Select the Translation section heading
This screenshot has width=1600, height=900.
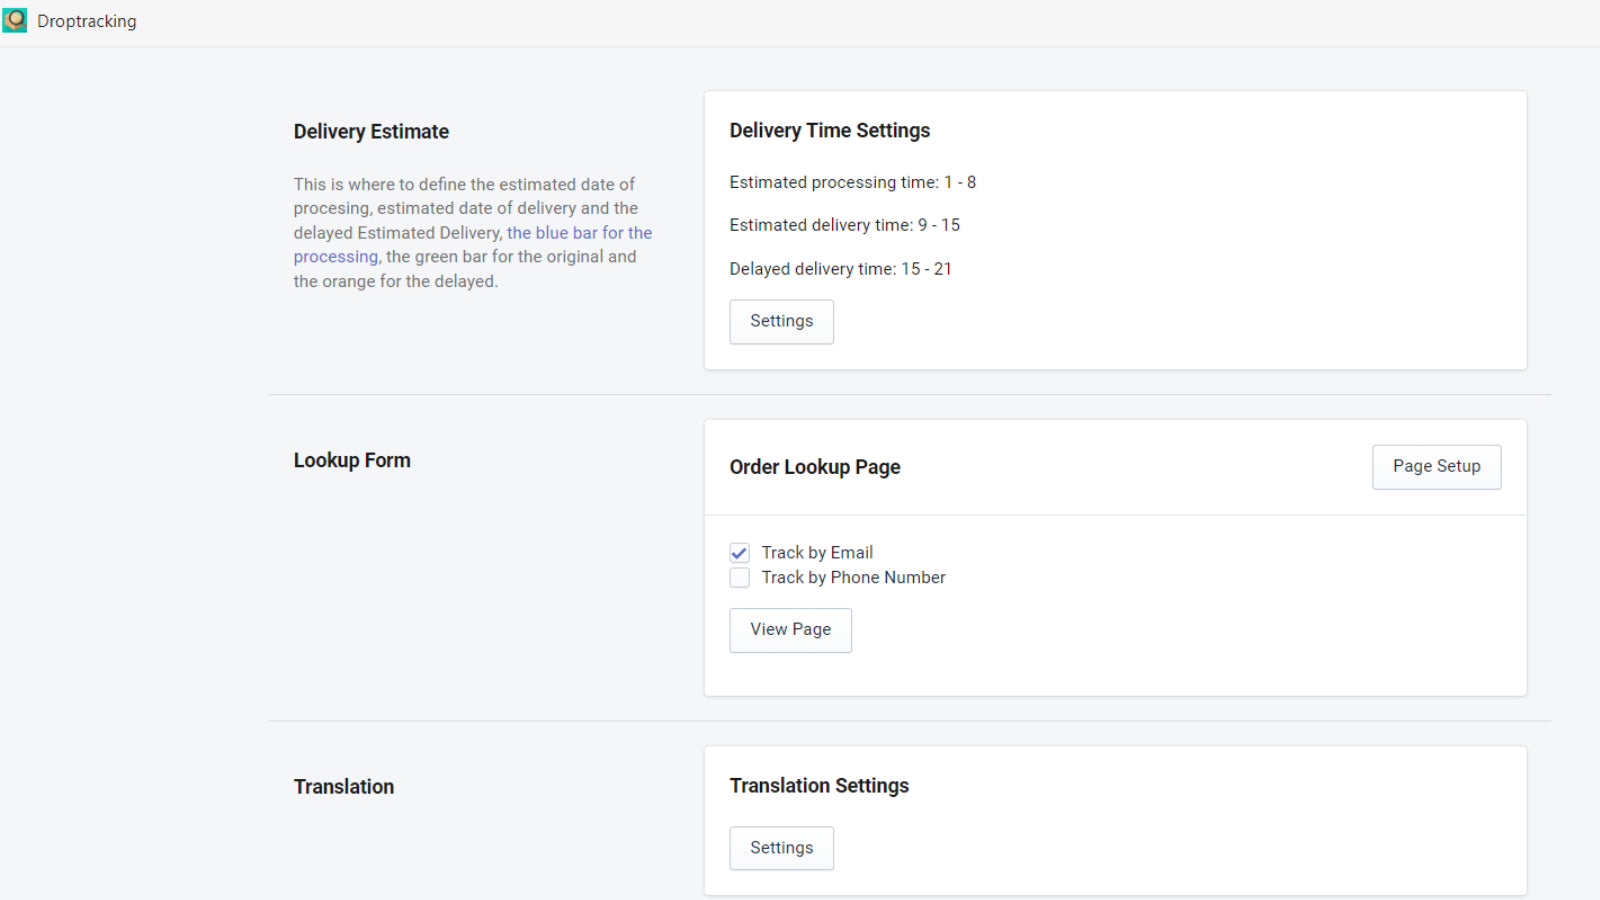coord(343,786)
